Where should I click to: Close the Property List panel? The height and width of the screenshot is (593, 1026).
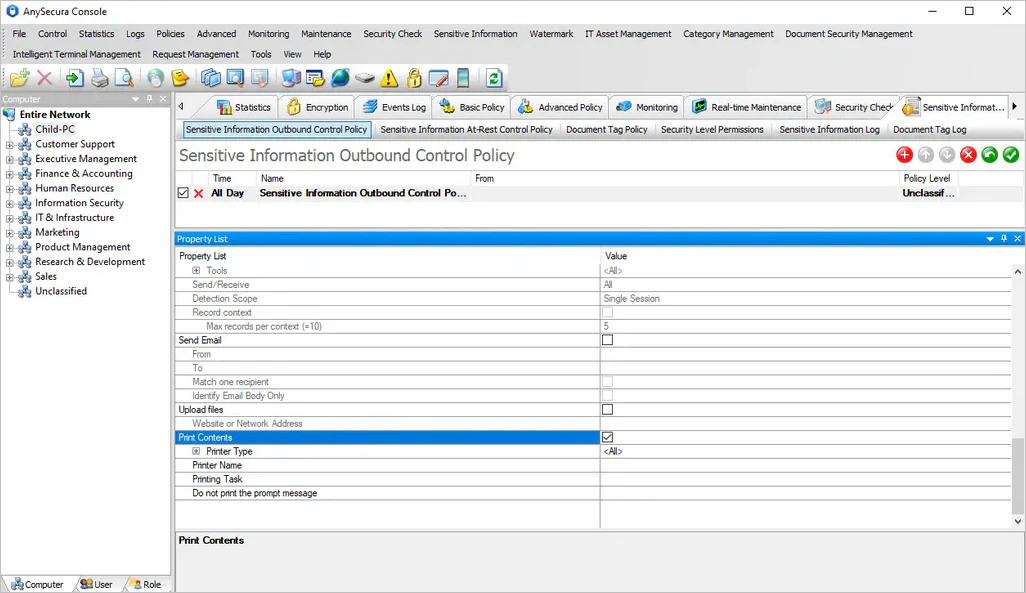pos(1017,239)
